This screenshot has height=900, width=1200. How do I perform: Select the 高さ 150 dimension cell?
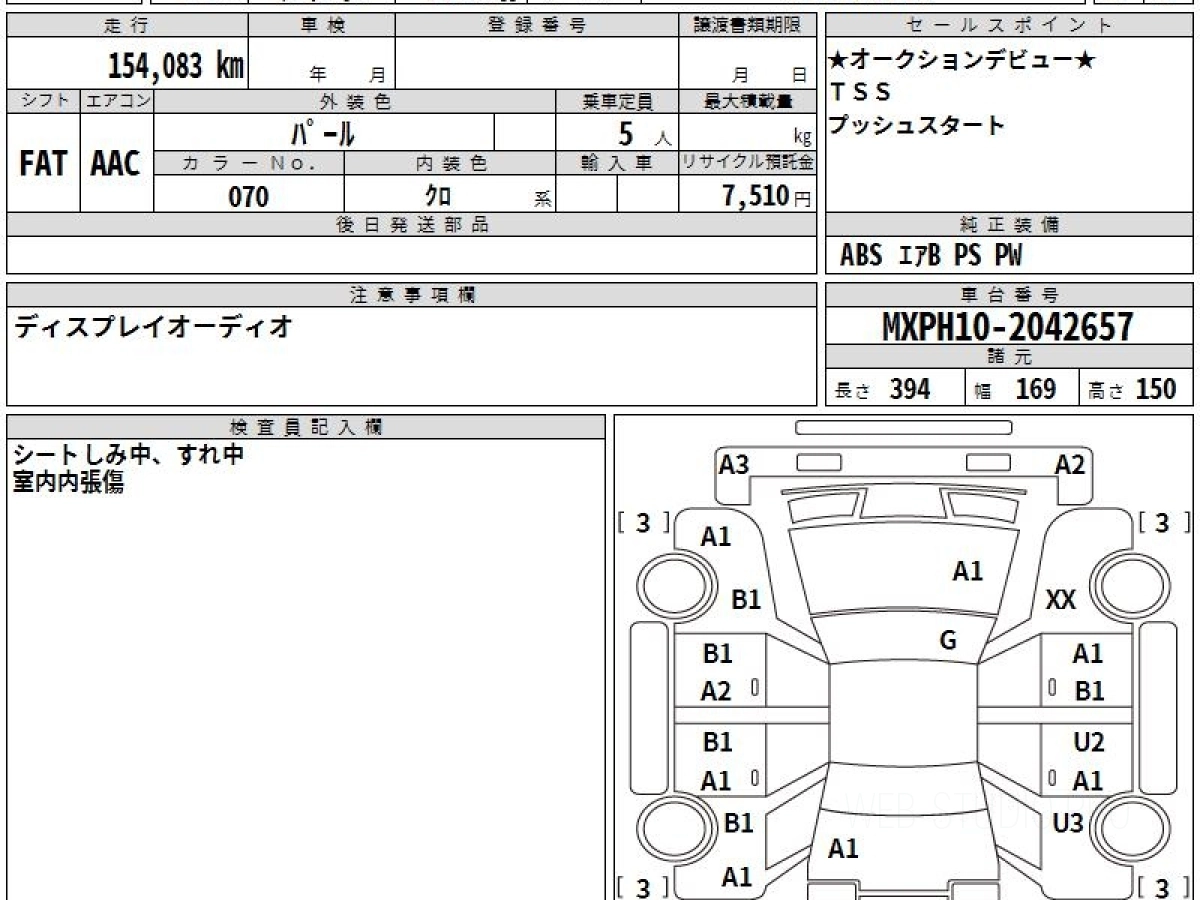click(1137, 389)
